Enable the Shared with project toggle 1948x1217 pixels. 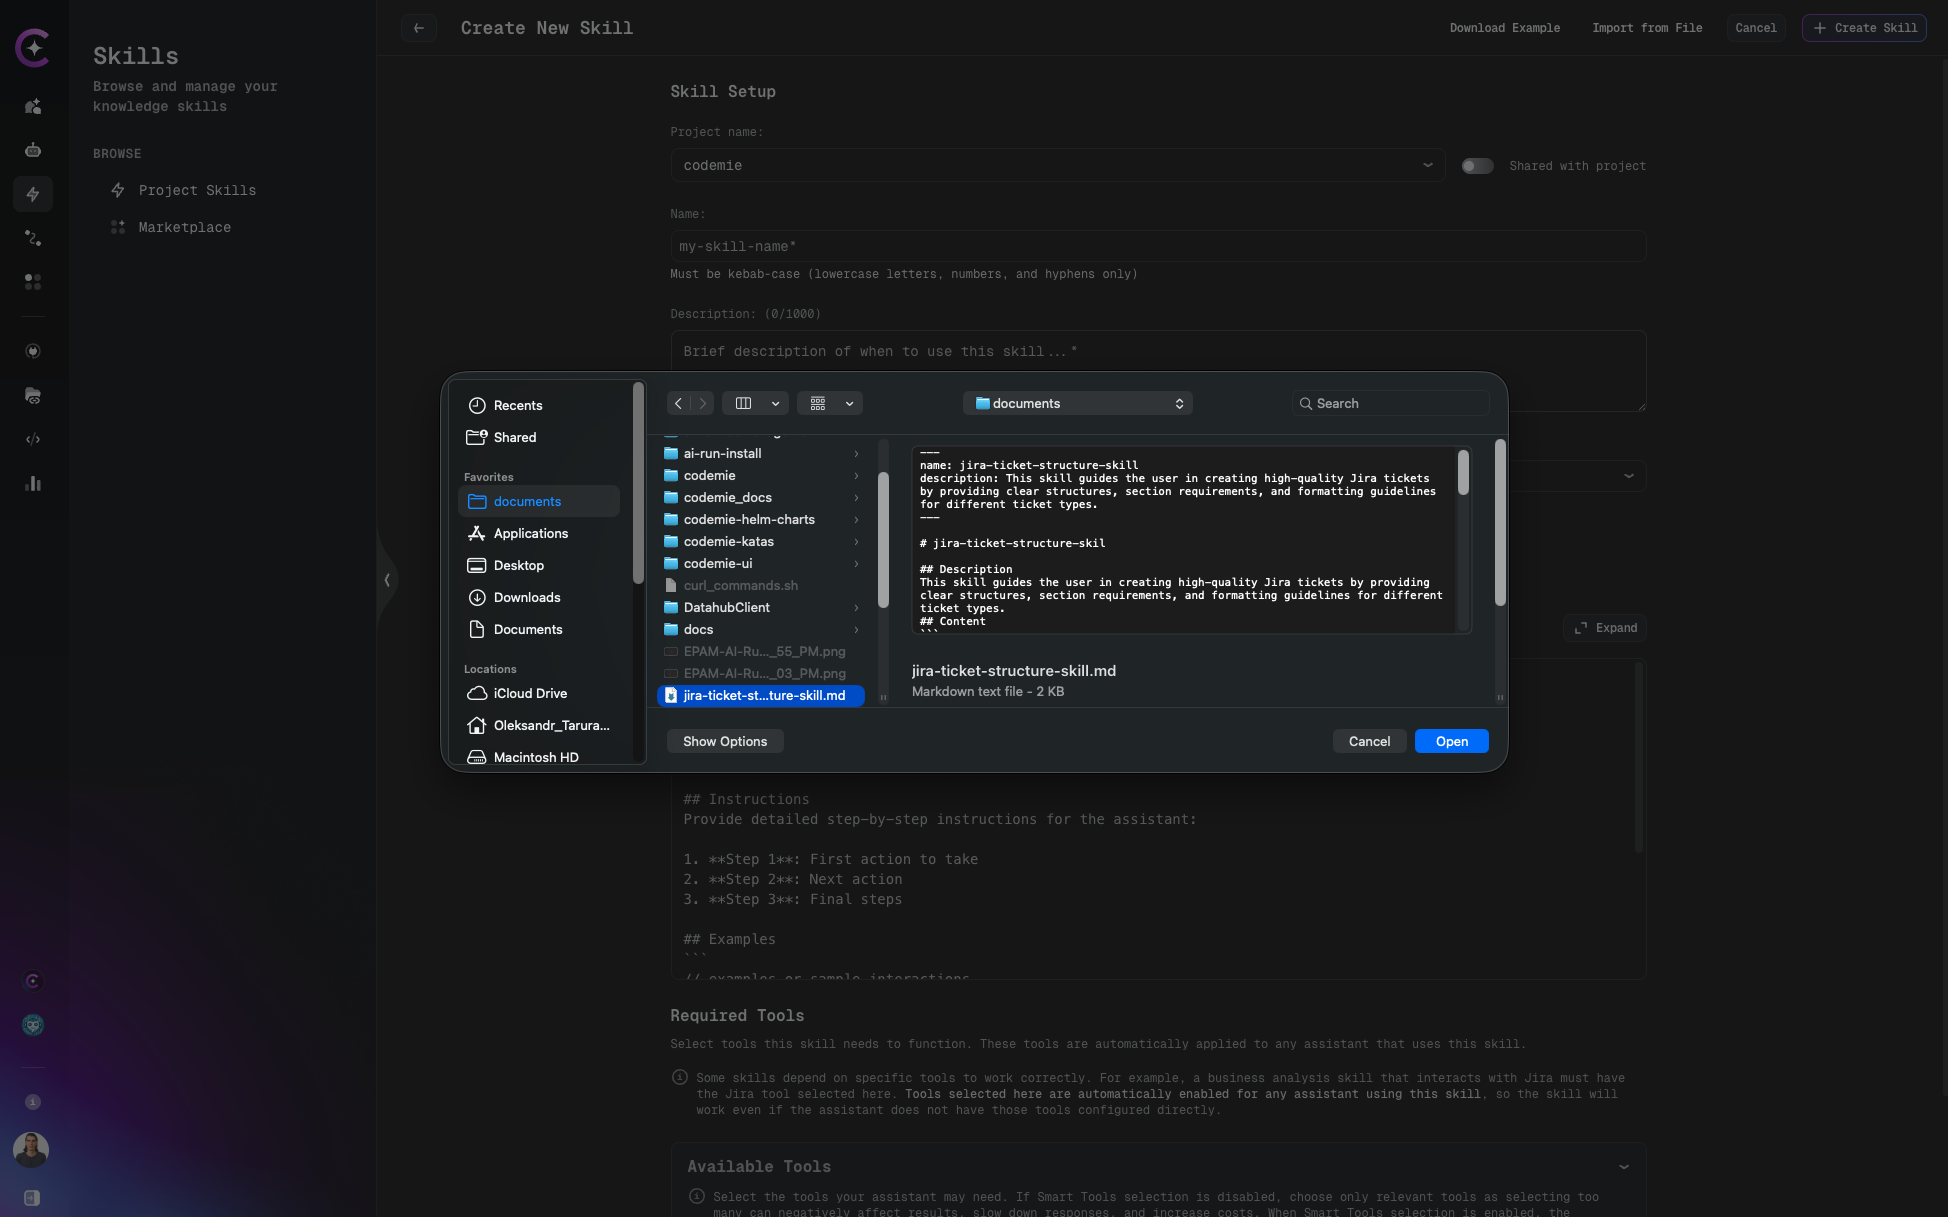(x=1477, y=166)
